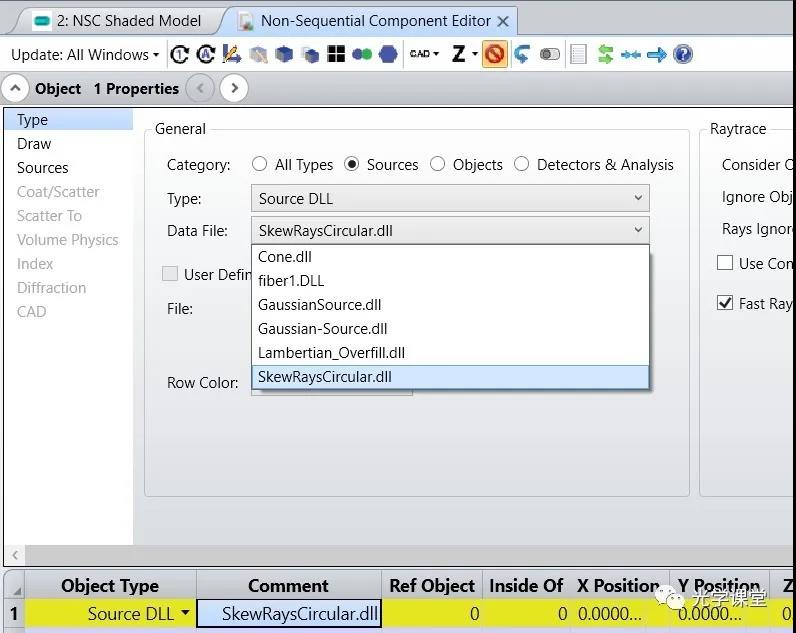This screenshot has height=633, width=796.
Task: Click the toggle switch icon in toolbar
Action: pyautogui.click(x=550, y=54)
